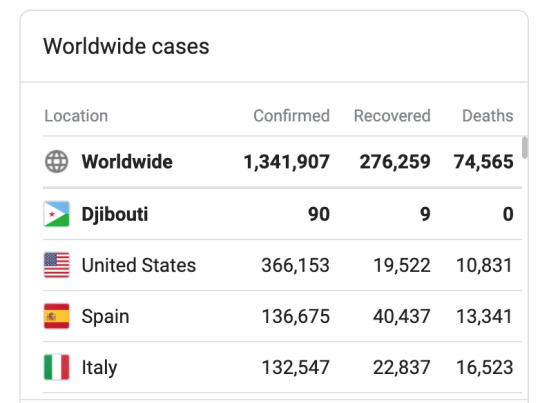Sort by the Recovered column header
Viewport: 540px width, 403px height.
point(392,116)
